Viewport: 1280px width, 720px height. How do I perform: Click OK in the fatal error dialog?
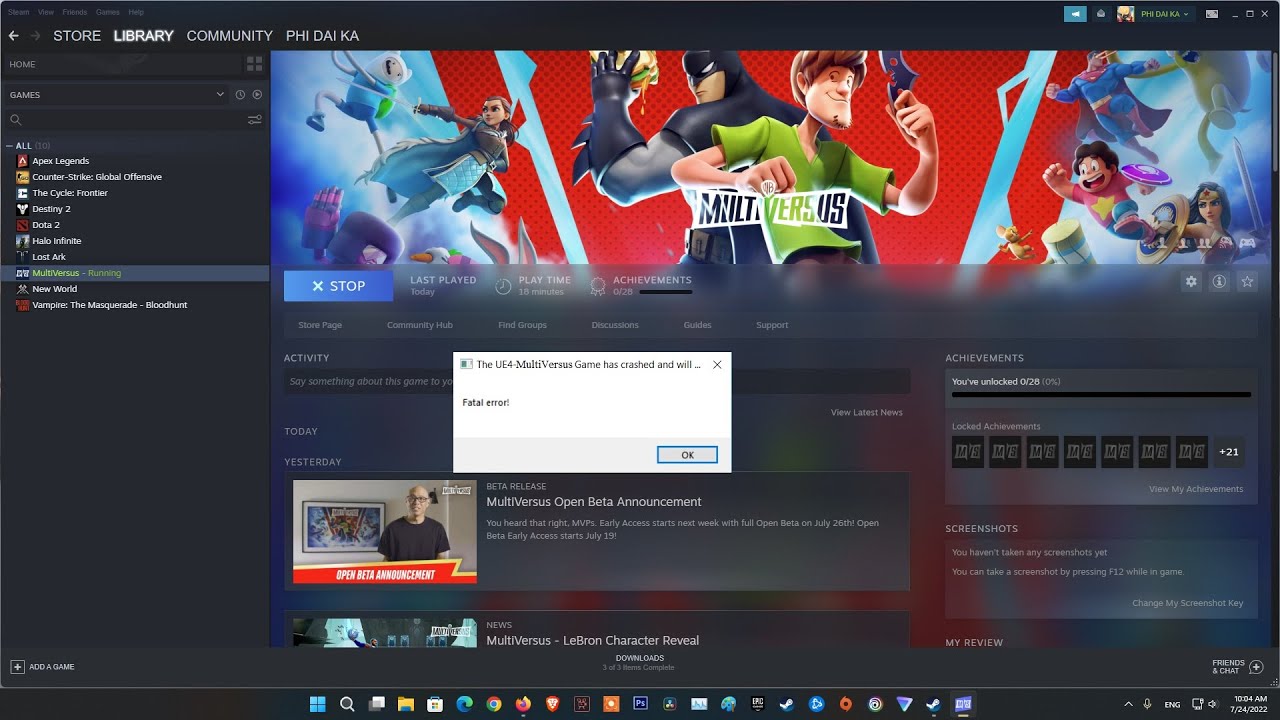687,455
